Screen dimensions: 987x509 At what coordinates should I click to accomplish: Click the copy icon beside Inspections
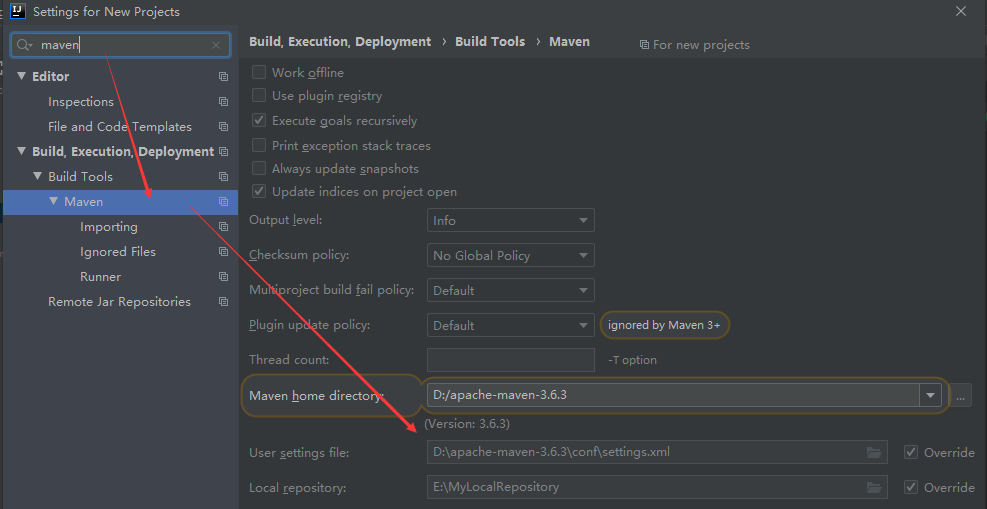(x=223, y=102)
